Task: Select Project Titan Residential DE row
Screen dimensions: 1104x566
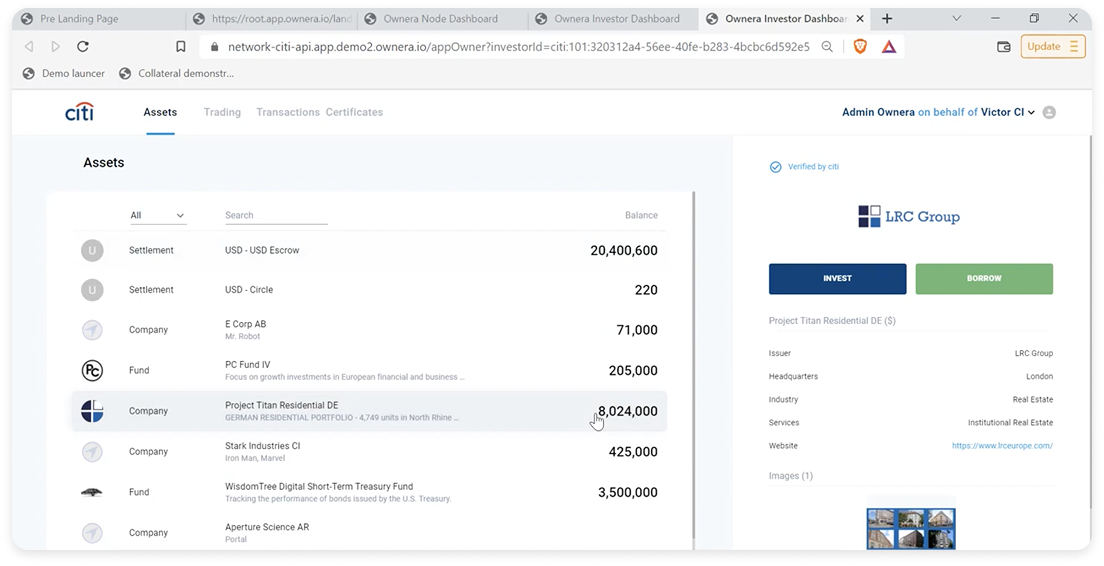Action: pyautogui.click(x=370, y=411)
